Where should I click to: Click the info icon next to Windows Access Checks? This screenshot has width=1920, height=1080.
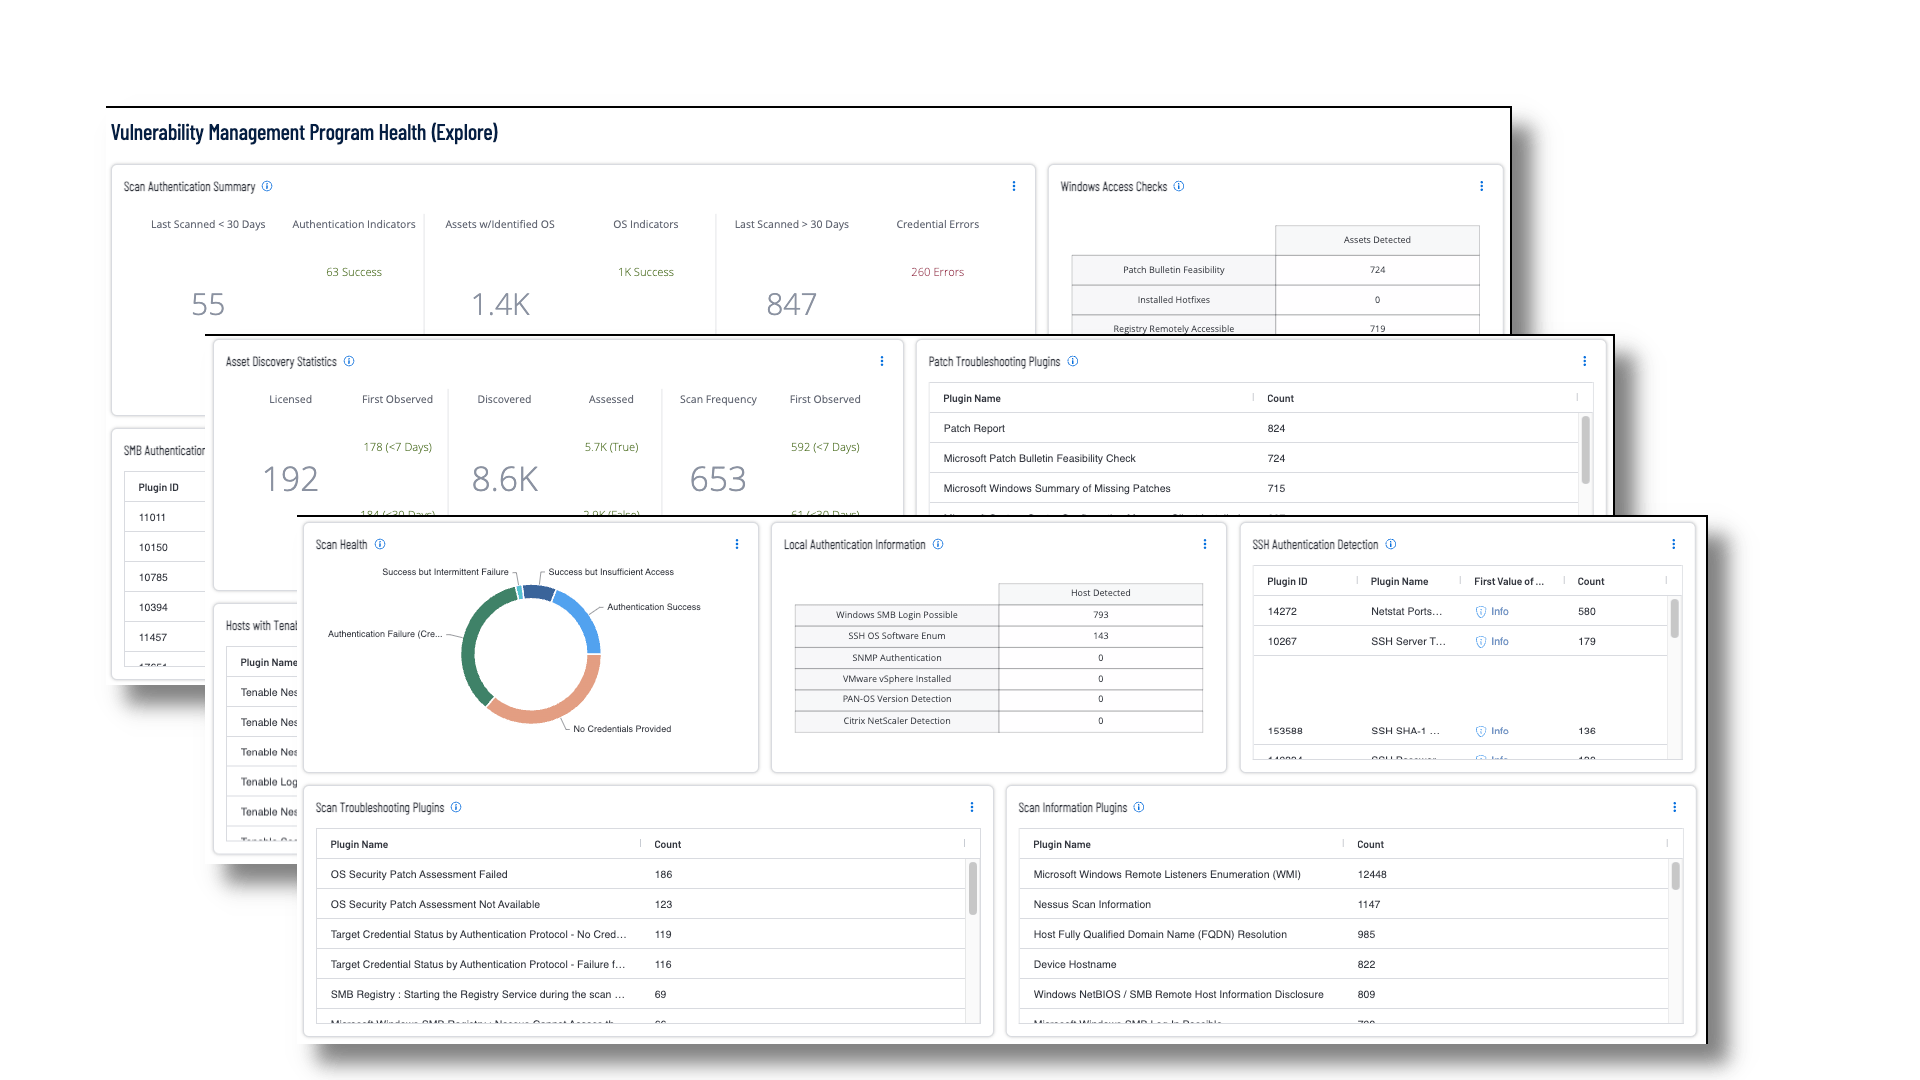[1179, 186]
